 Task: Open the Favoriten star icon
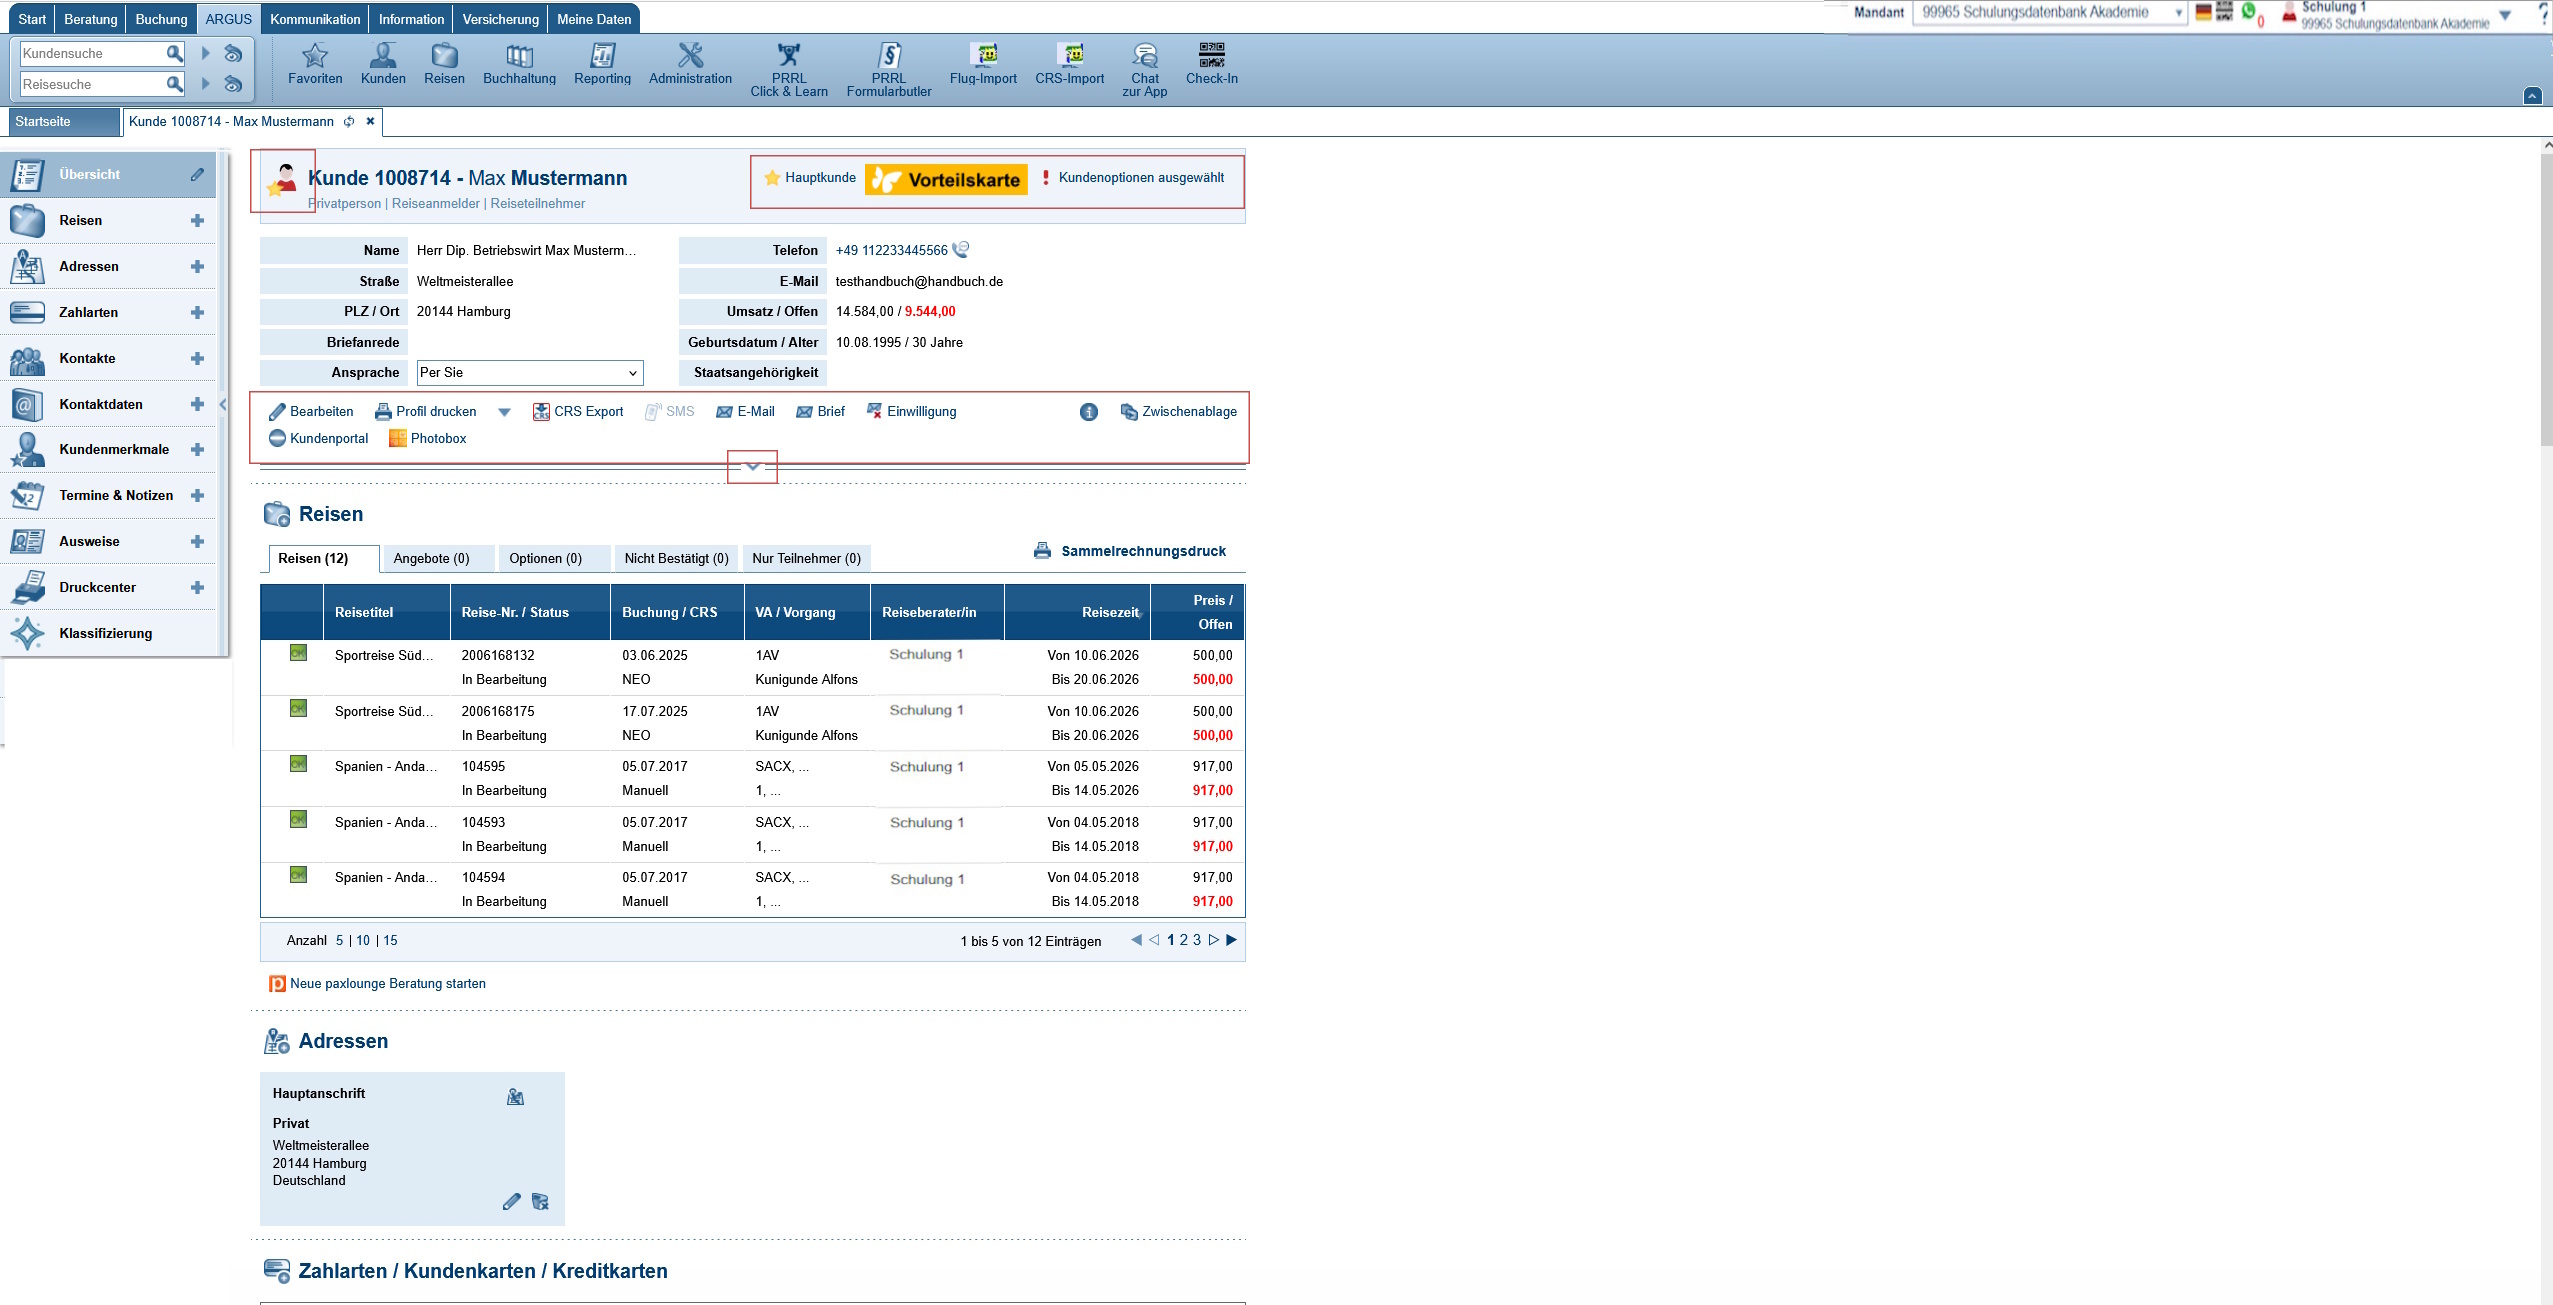[315, 55]
